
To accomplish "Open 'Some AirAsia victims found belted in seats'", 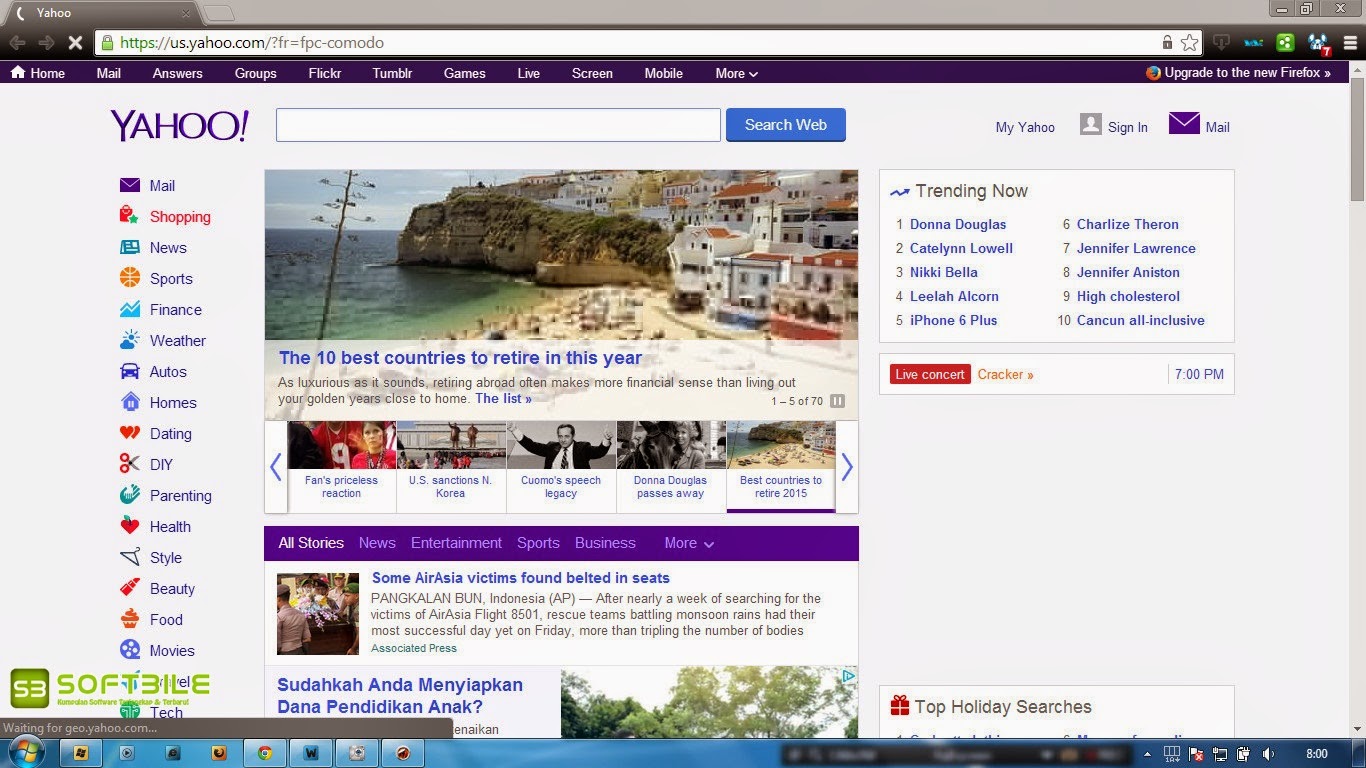I will tap(521, 578).
